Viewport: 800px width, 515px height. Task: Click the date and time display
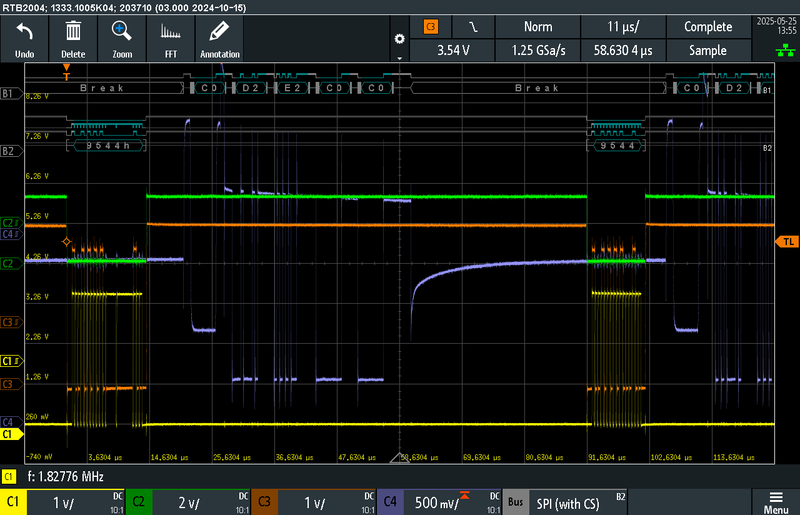coord(777,26)
